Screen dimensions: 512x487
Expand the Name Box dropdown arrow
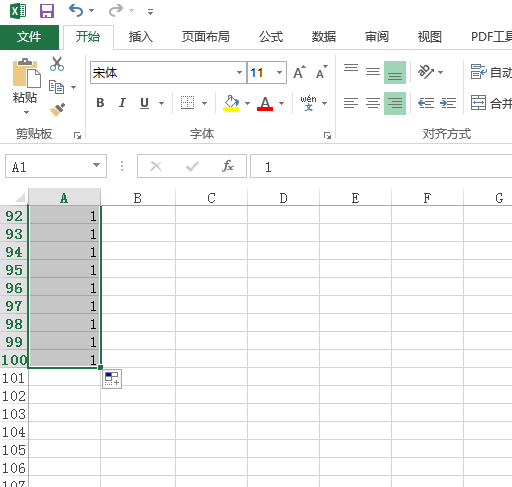click(96, 165)
